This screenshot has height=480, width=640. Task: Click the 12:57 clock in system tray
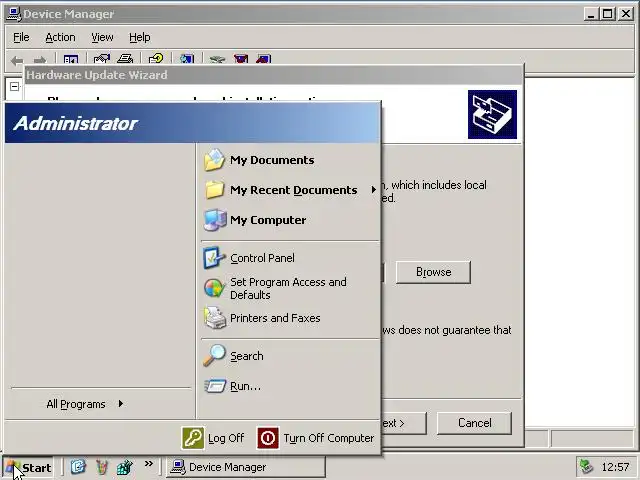click(615, 467)
